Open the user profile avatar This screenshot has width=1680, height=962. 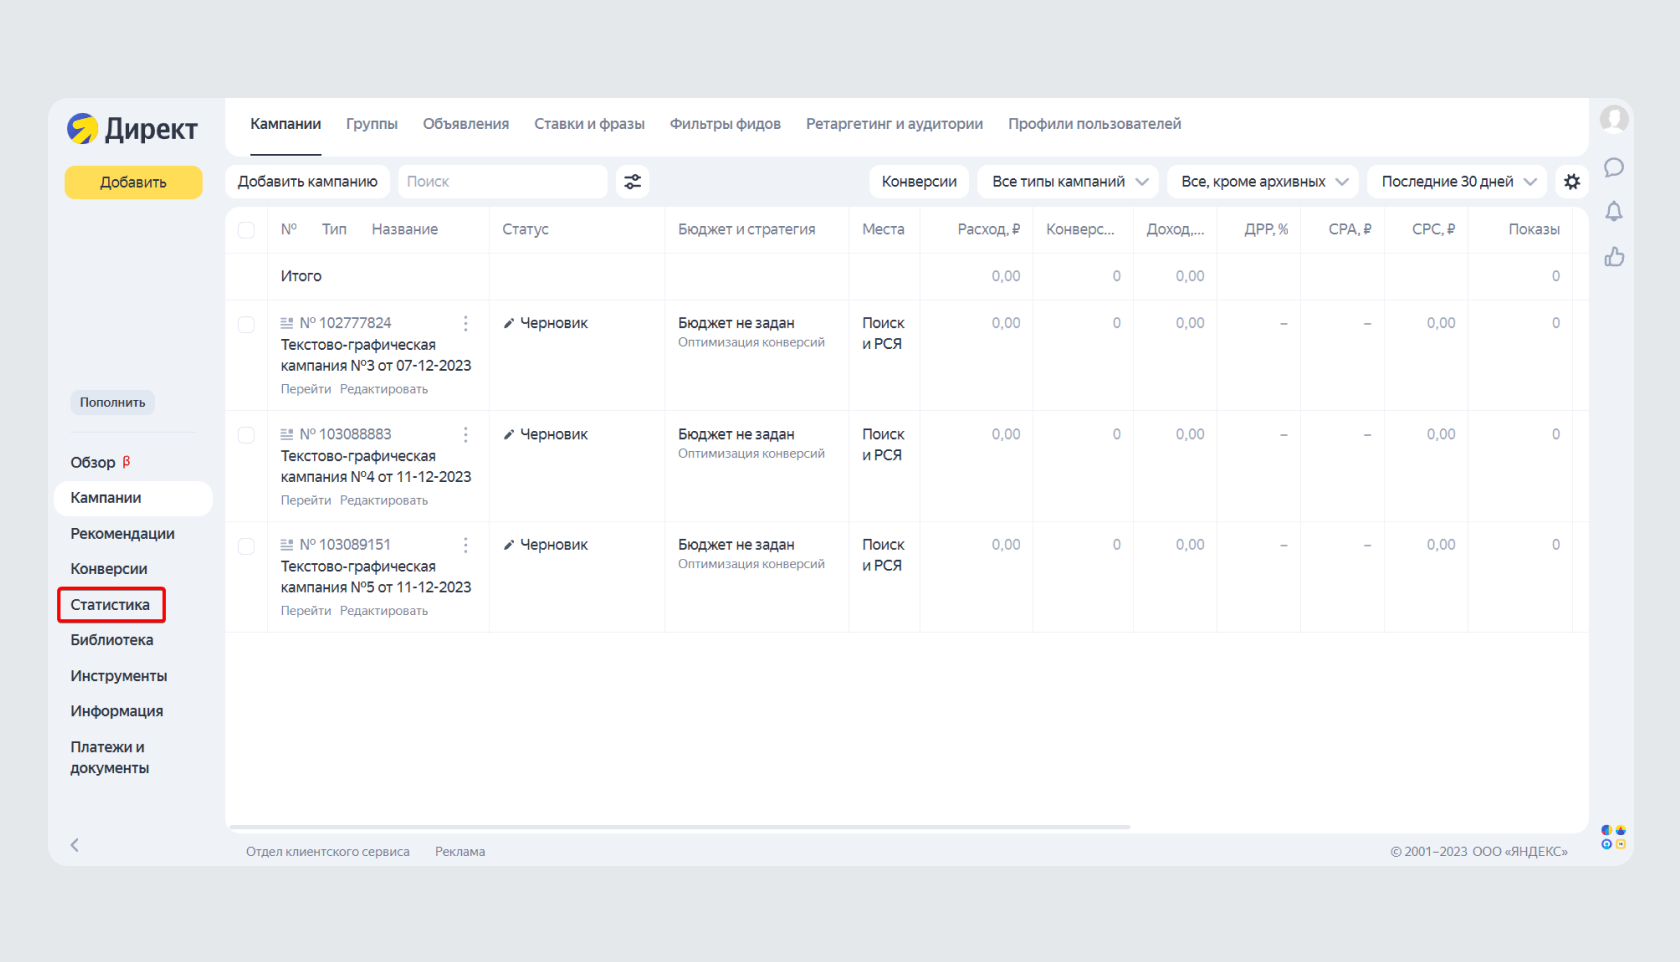[1613, 120]
